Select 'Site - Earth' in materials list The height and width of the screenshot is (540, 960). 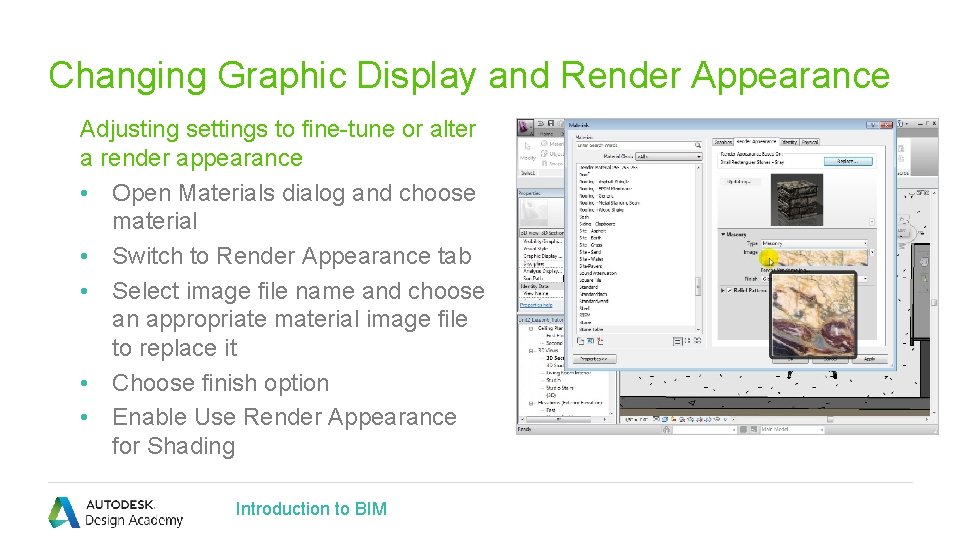590,238
